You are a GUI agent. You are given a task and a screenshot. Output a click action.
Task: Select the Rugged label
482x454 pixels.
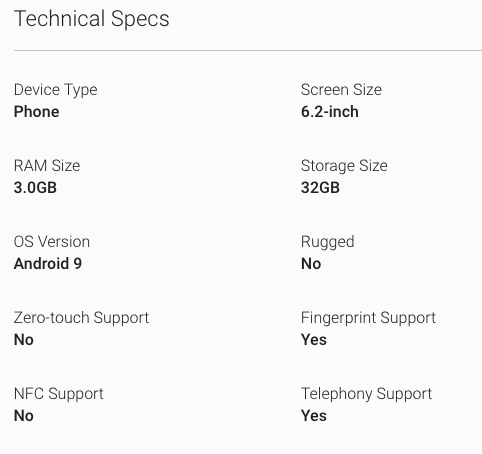click(328, 242)
